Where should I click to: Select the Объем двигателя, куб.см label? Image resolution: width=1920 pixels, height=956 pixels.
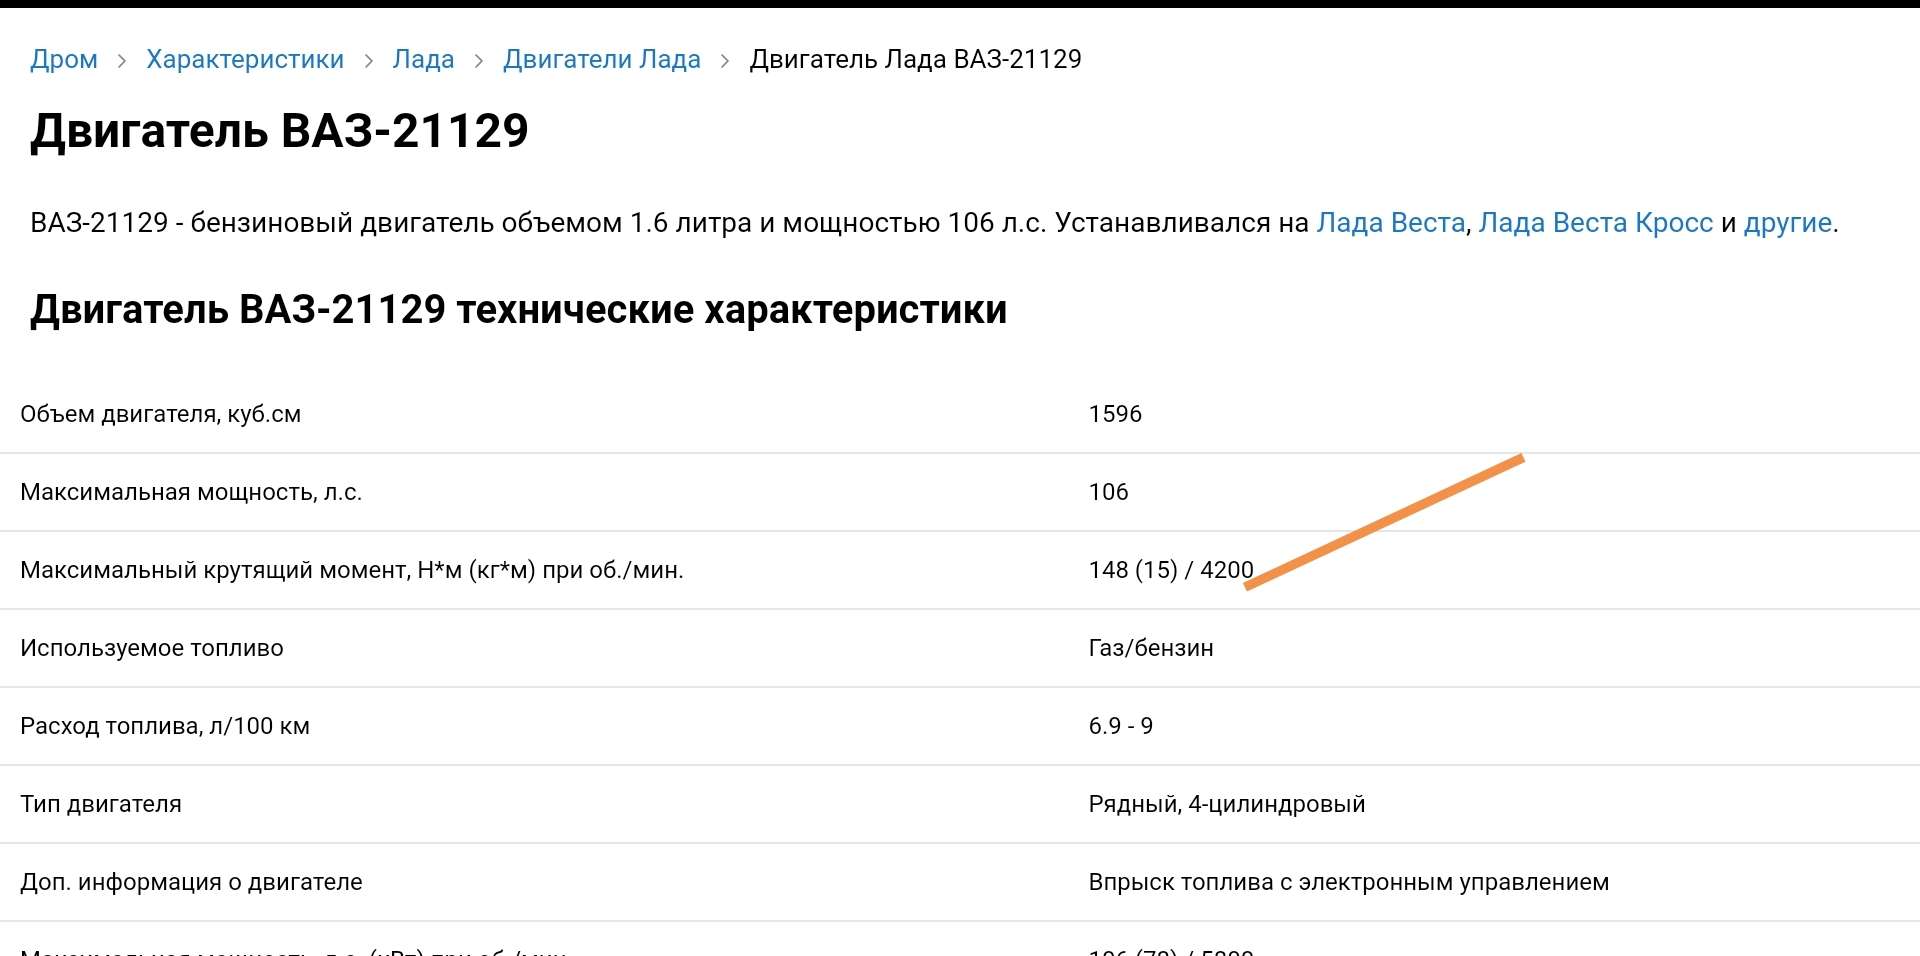coord(160,414)
